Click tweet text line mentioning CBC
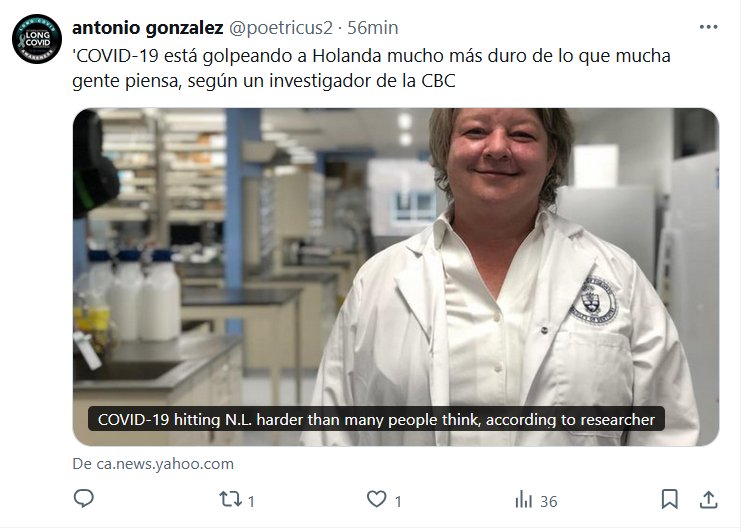This screenshot has height=532, width=746. click(x=264, y=81)
